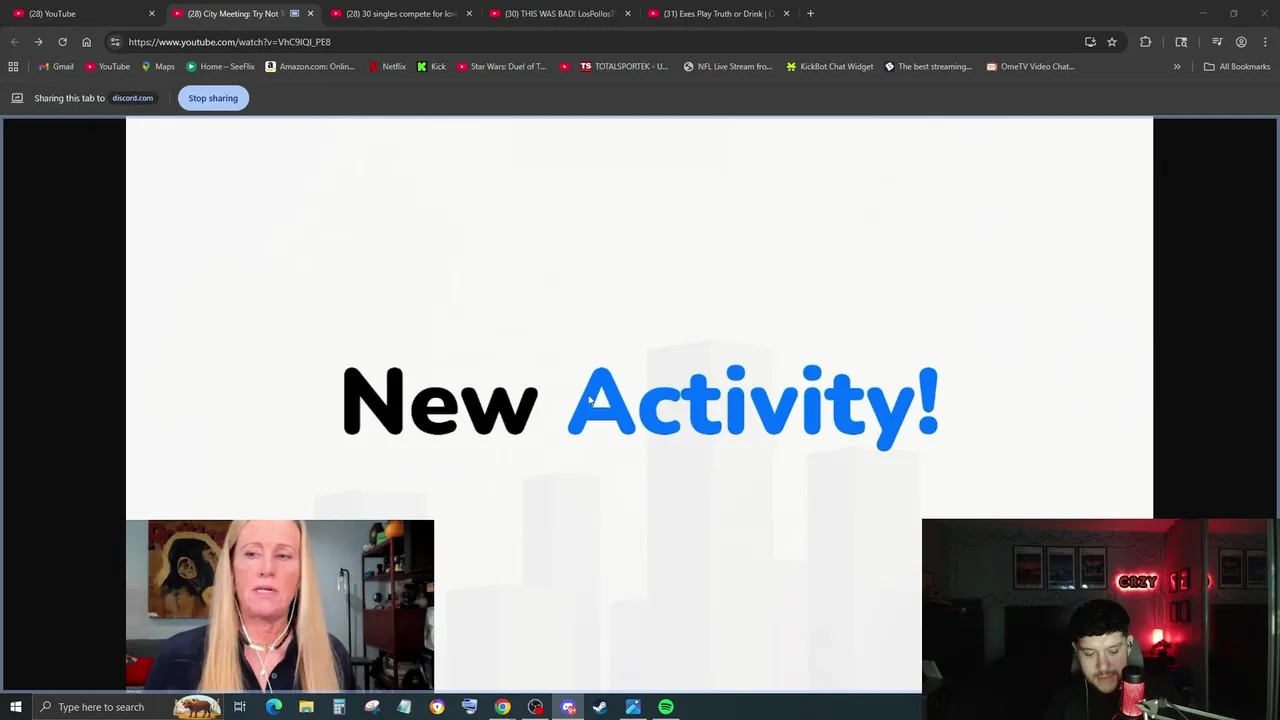
Task: Open the Maps bookmark
Action: [158, 67]
